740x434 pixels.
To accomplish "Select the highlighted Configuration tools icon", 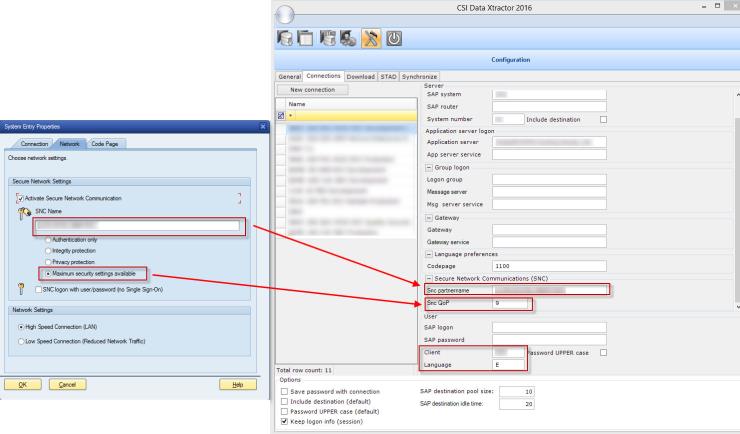I will coord(371,38).
